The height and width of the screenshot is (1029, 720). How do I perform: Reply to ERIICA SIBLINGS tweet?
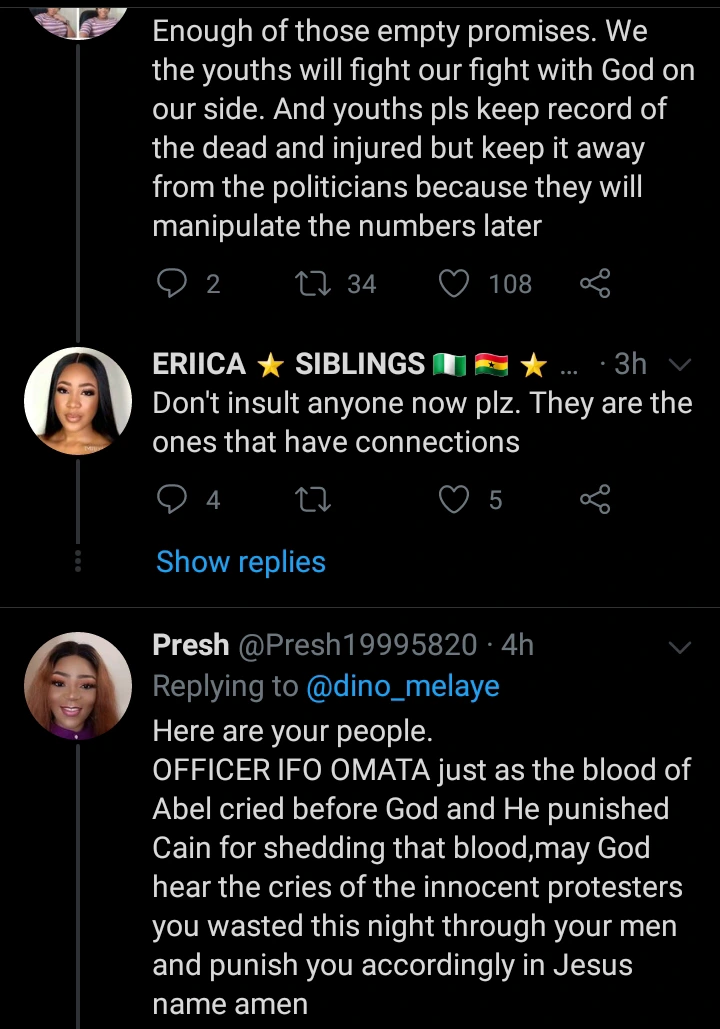click(x=174, y=498)
